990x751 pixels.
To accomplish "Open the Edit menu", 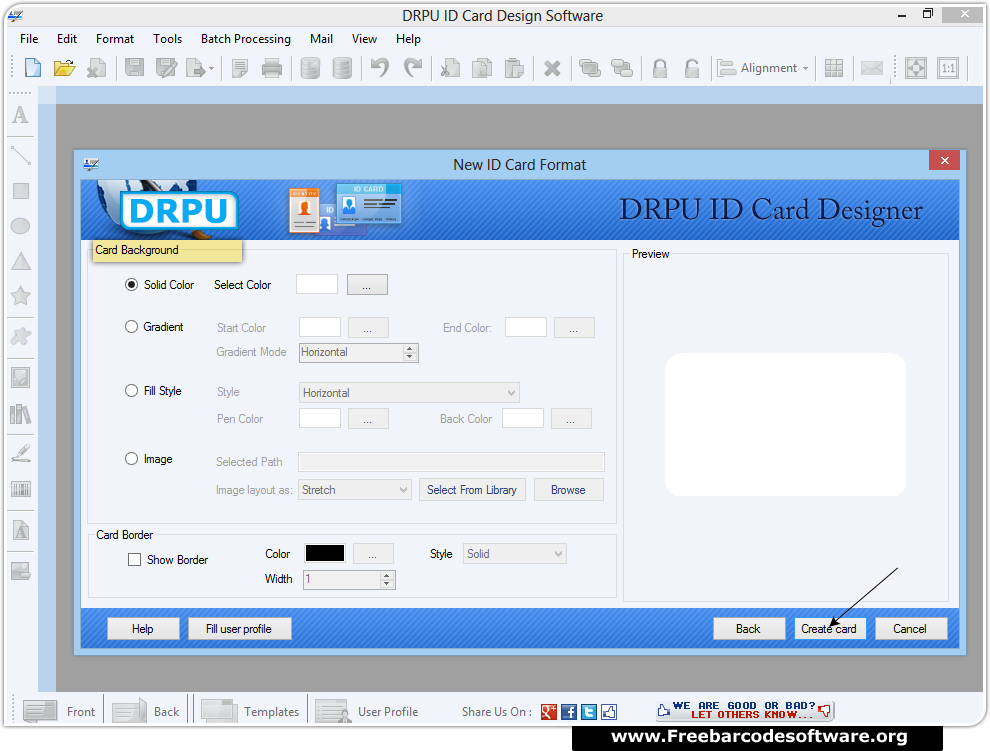I will 67,39.
